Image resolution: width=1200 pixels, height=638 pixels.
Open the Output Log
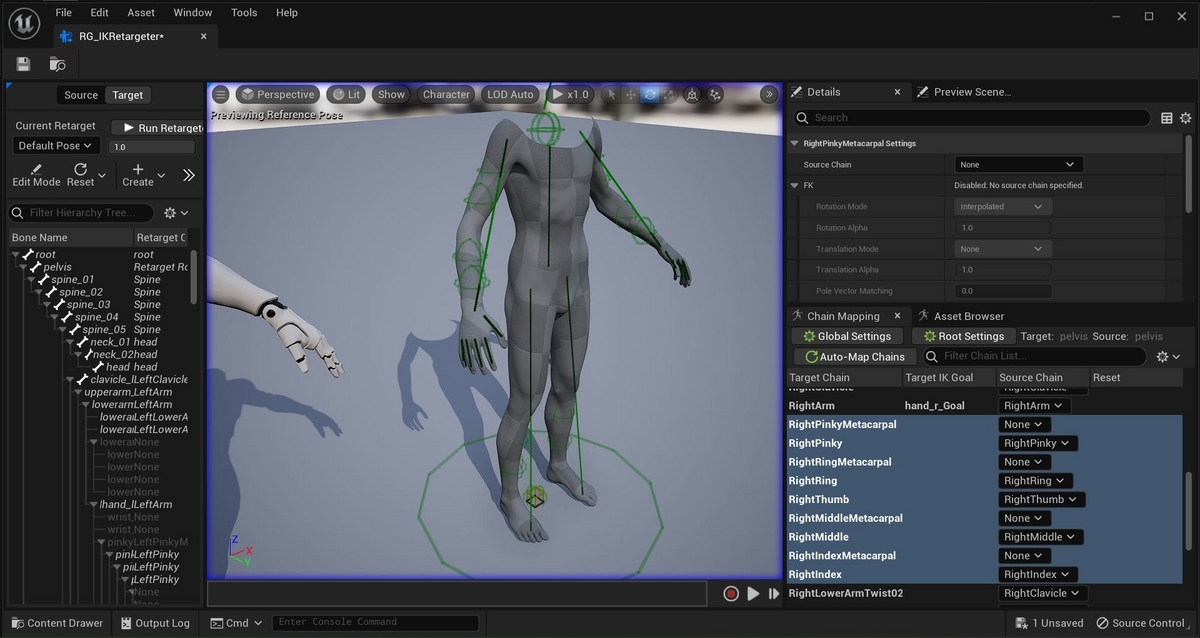[x=155, y=623]
